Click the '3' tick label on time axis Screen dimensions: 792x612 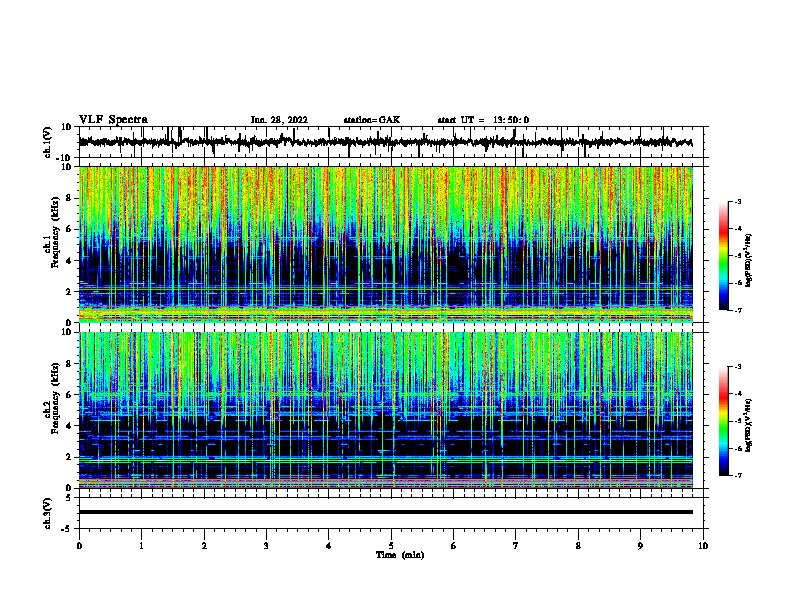pos(266,546)
